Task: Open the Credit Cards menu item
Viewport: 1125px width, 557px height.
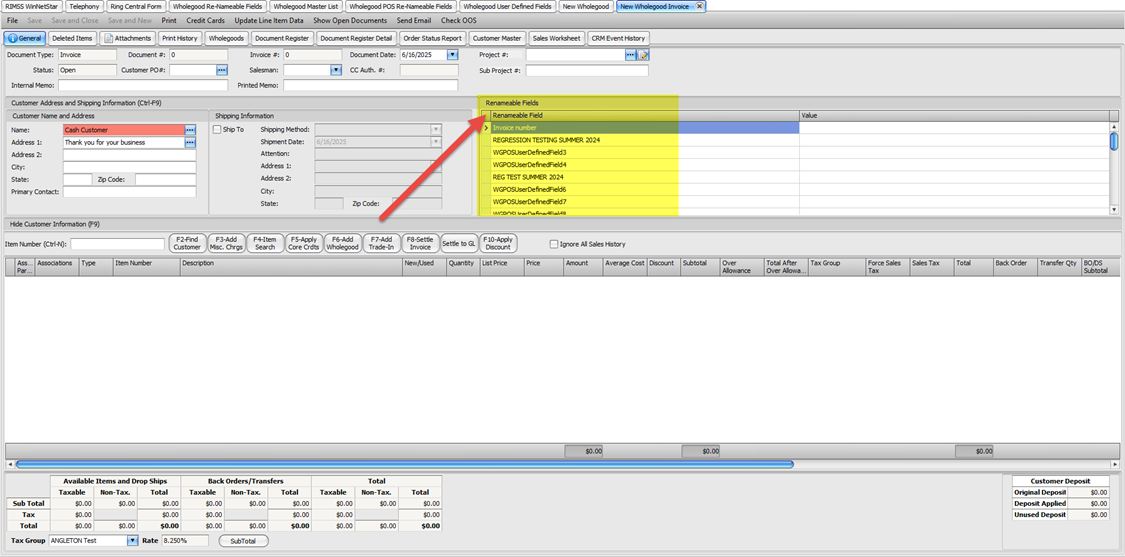Action: 206,21
